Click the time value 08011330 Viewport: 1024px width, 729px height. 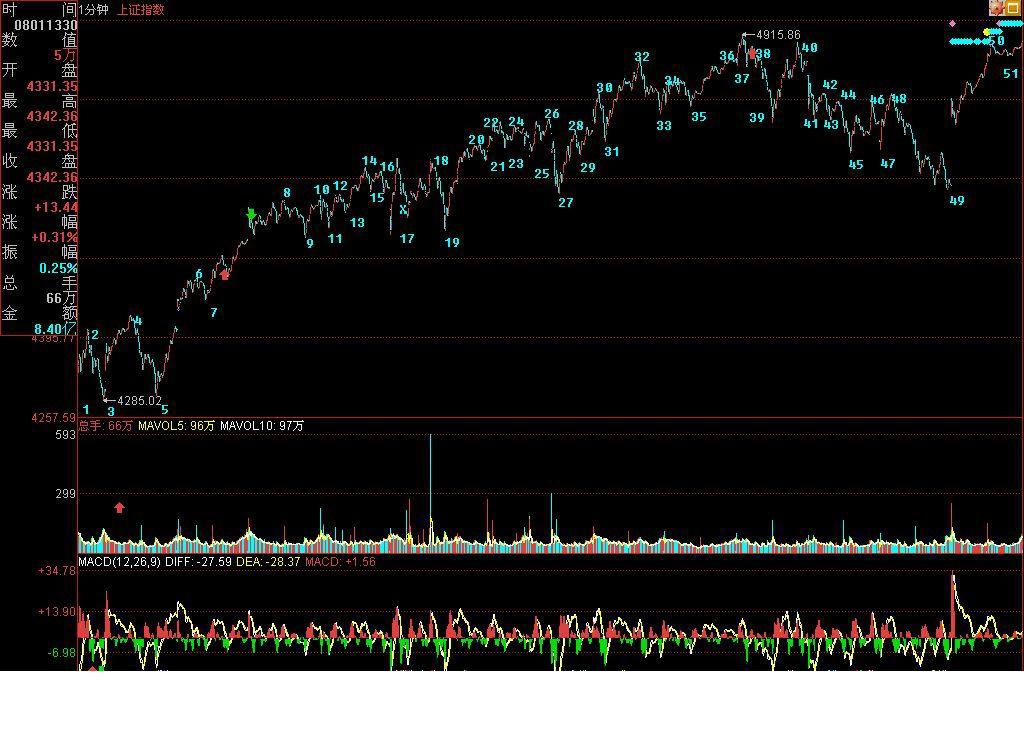pos(46,25)
